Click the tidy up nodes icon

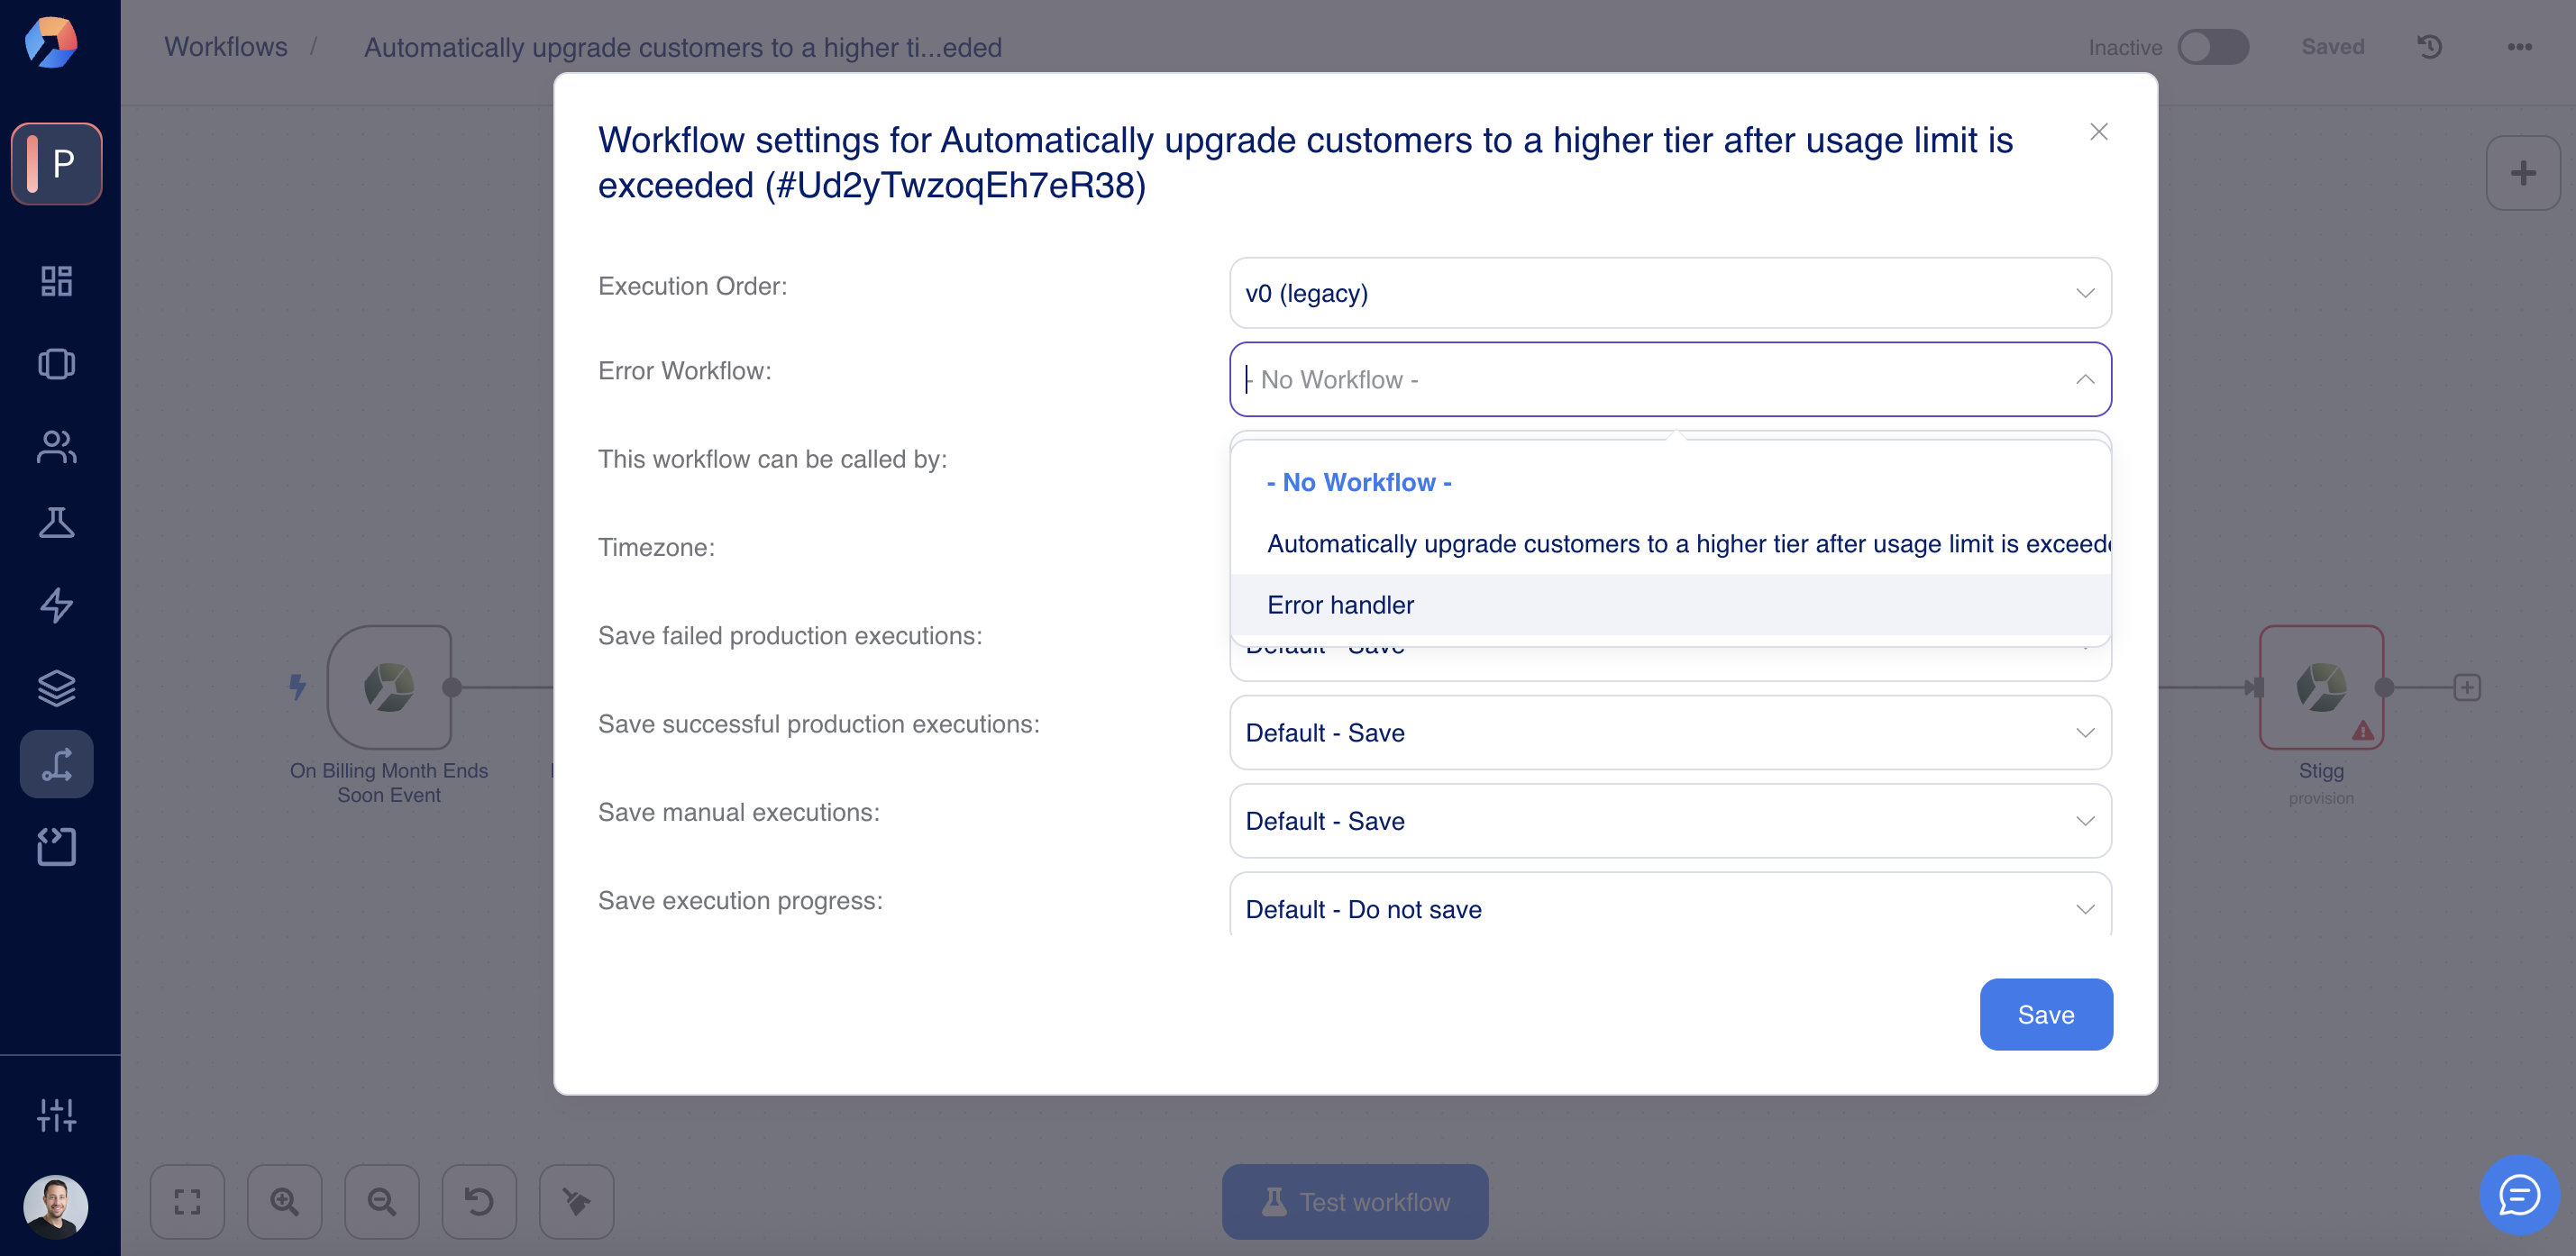click(x=576, y=1201)
